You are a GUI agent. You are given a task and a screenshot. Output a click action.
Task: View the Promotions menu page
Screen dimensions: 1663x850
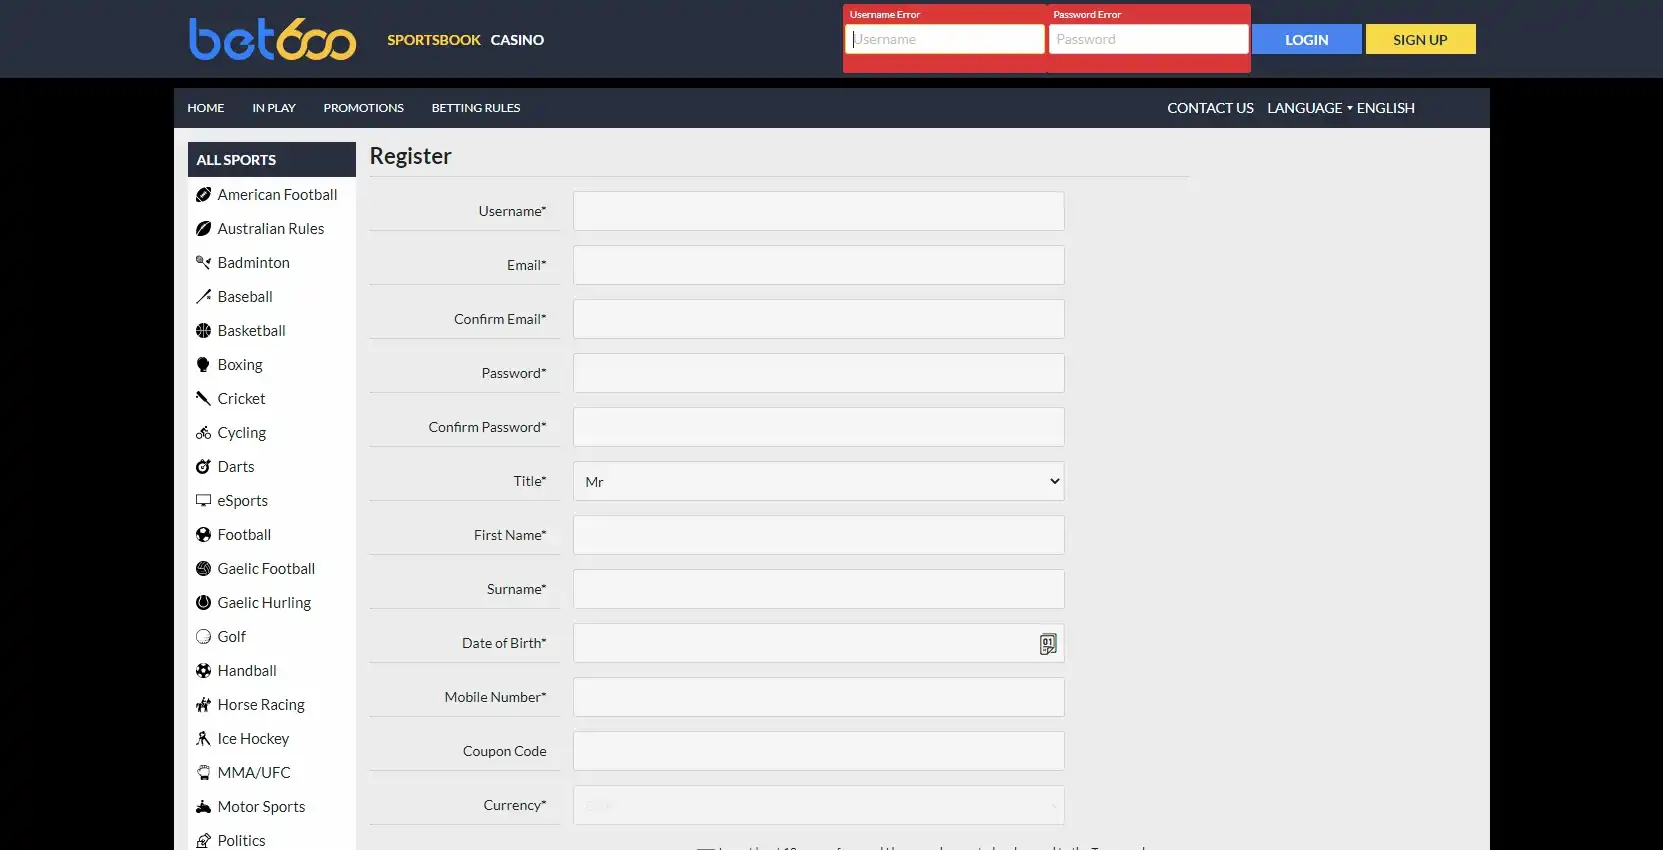point(364,108)
